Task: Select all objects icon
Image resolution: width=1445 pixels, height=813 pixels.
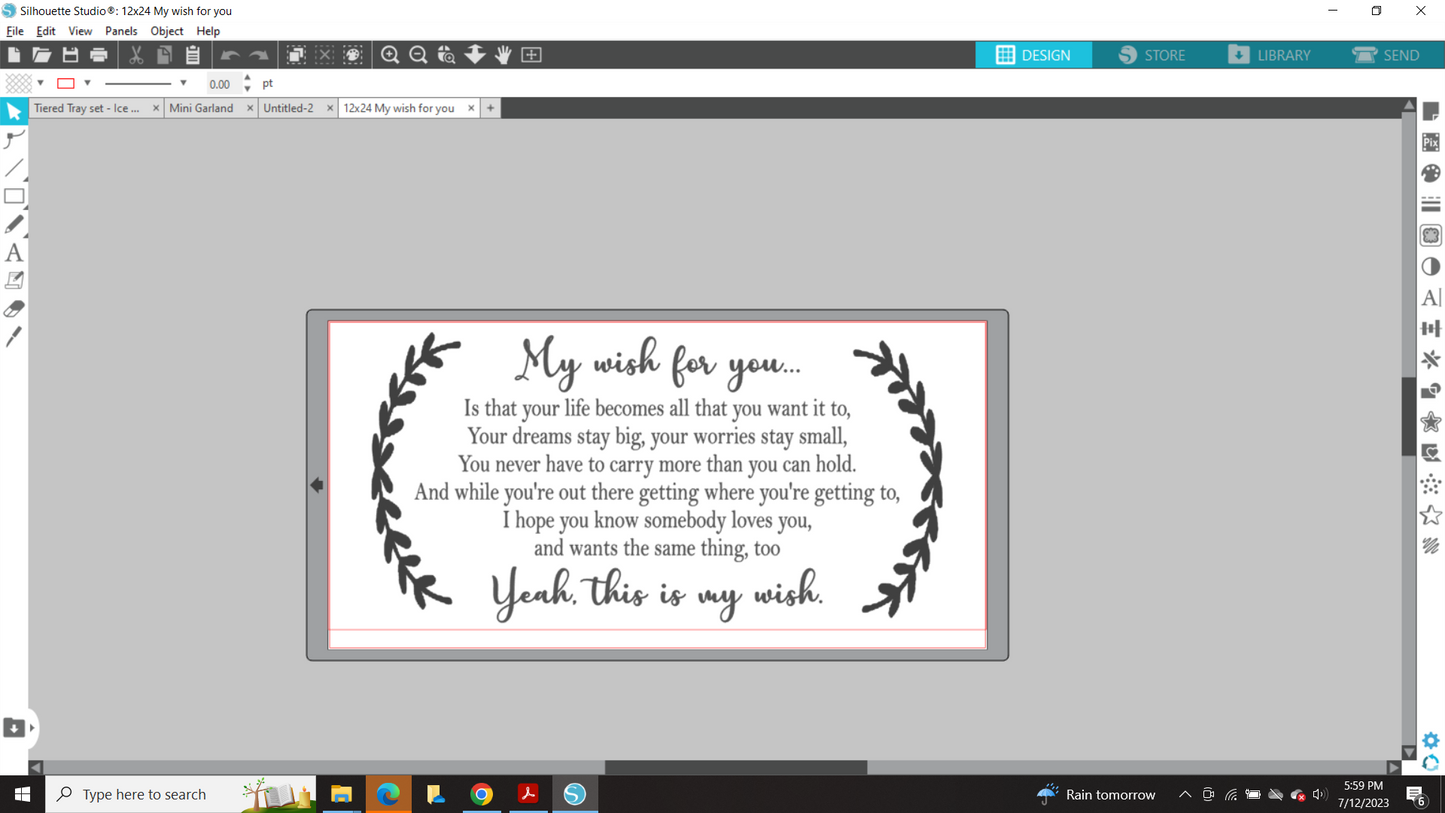Action: [296, 55]
